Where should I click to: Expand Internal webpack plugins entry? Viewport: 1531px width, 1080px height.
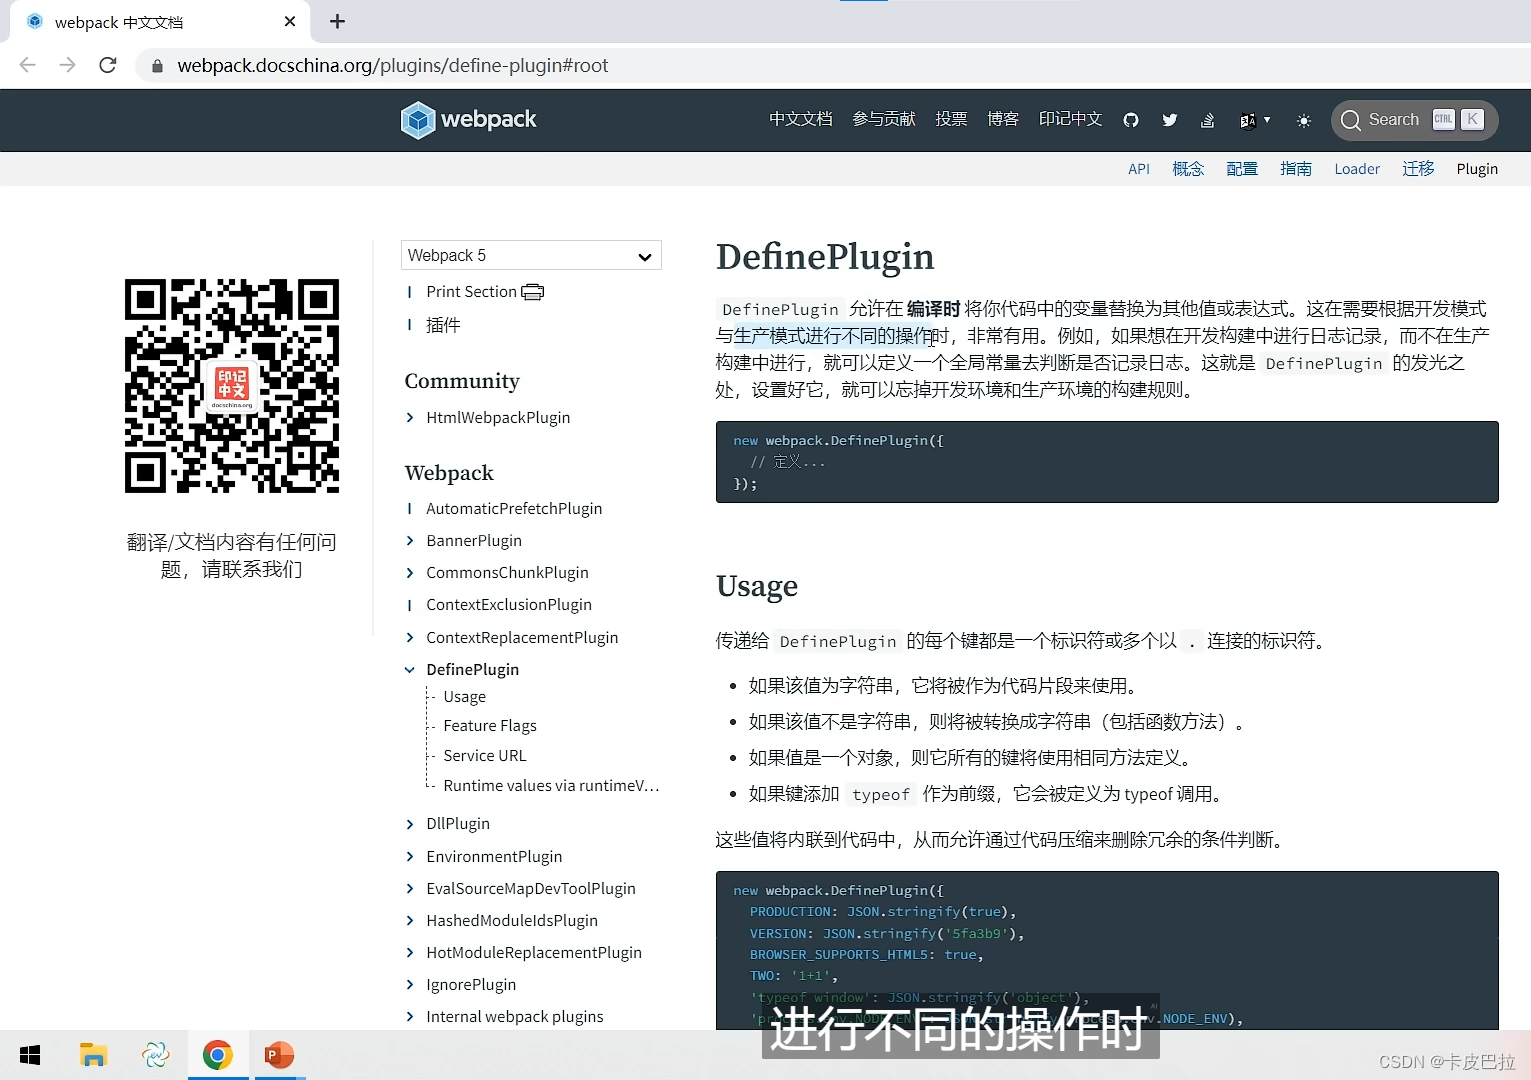409,1017
